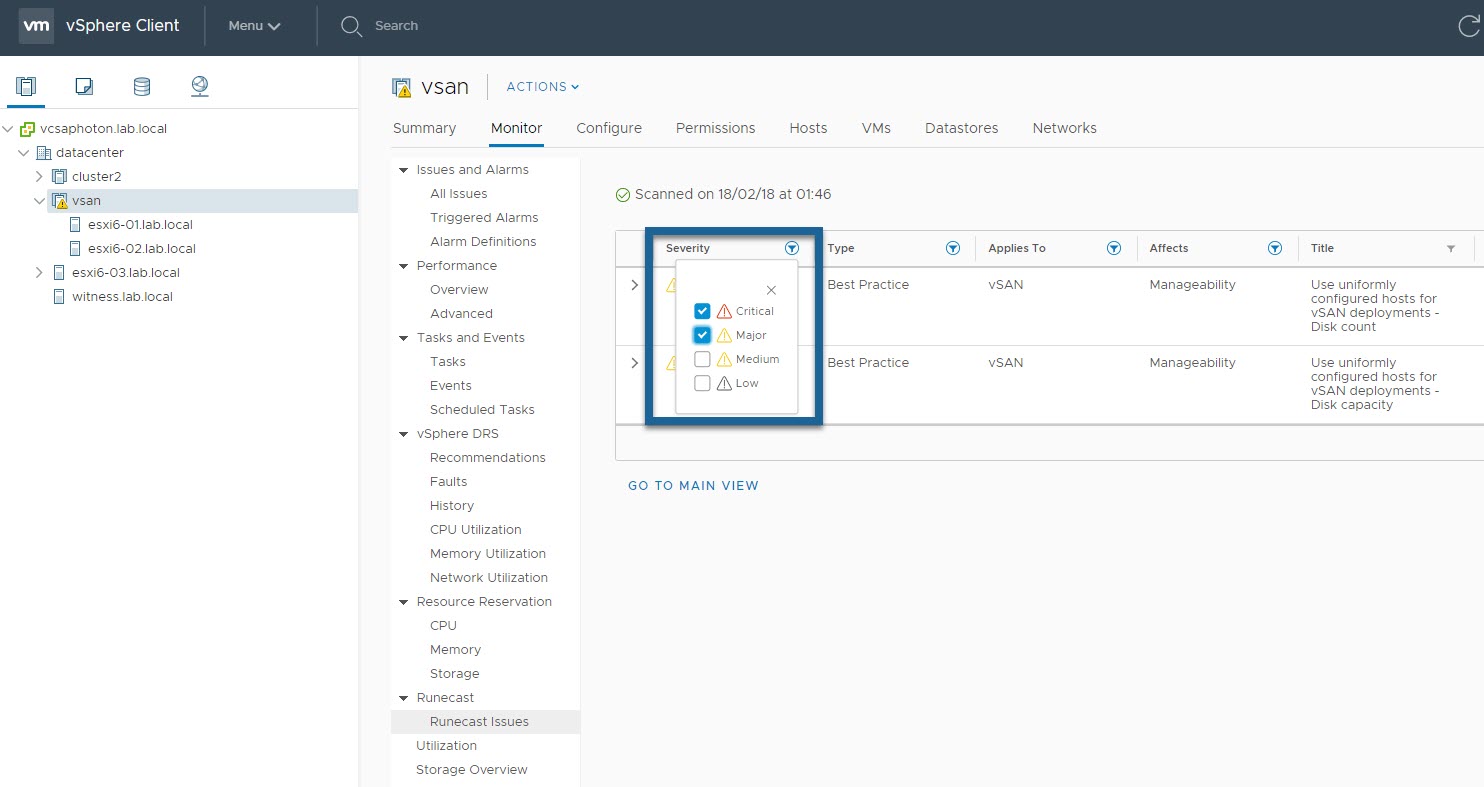Screen dimensions: 1484x787
Task: Select Memory under Resource Reservation
Action: [x=455, y=650]
